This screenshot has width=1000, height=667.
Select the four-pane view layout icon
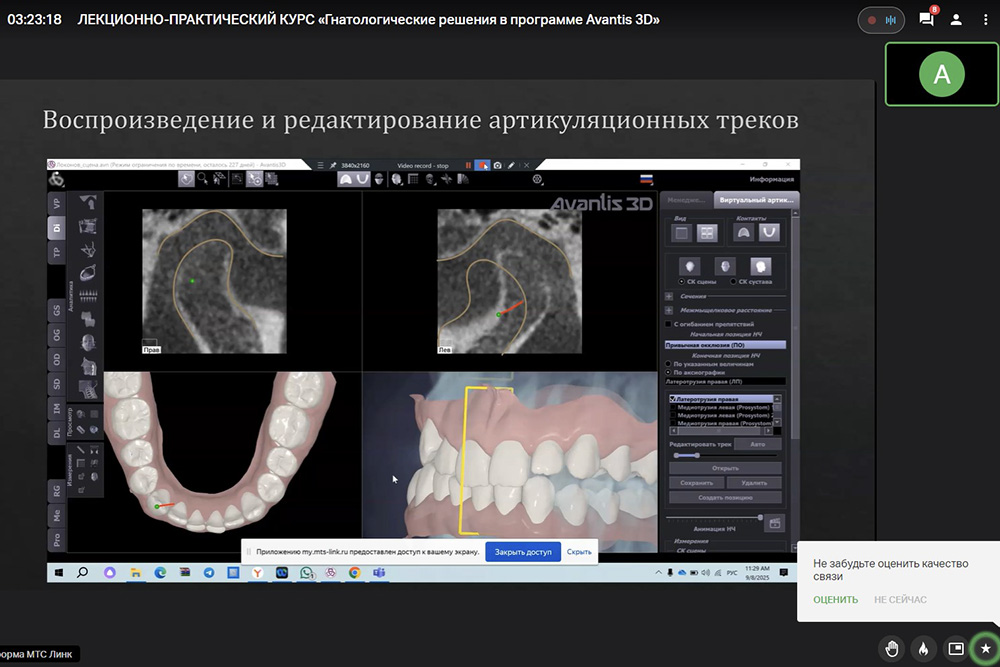coord(708,232)
